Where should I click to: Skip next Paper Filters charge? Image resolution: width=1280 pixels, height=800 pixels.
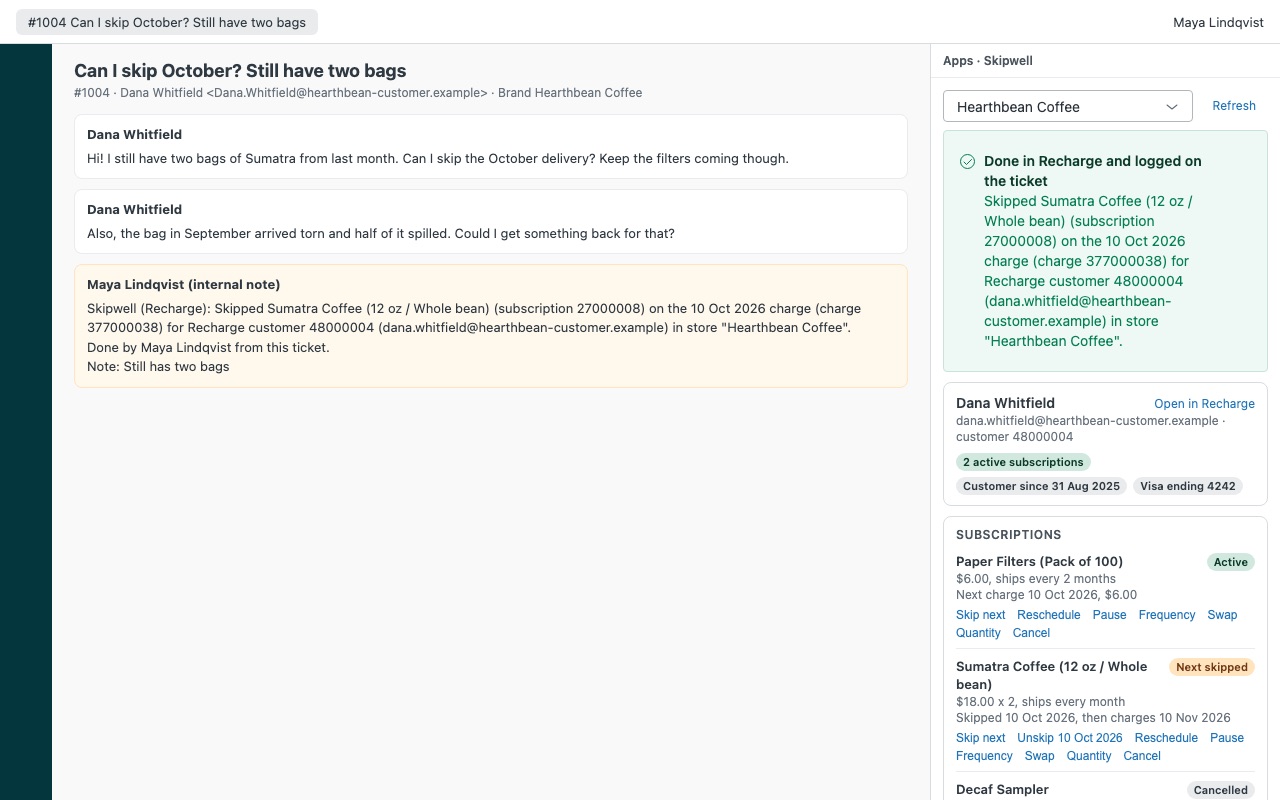coord(981,615)
